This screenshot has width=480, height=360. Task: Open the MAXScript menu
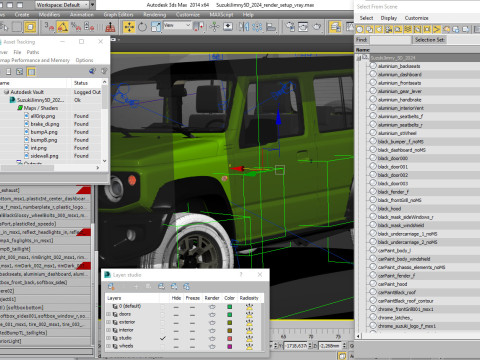click(221, 15)
